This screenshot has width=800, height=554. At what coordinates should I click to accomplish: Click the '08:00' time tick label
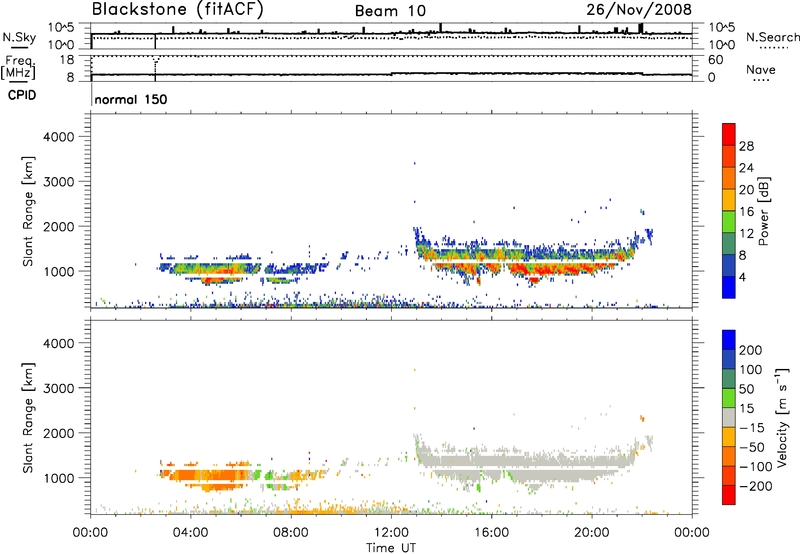[x=291, y=533]
